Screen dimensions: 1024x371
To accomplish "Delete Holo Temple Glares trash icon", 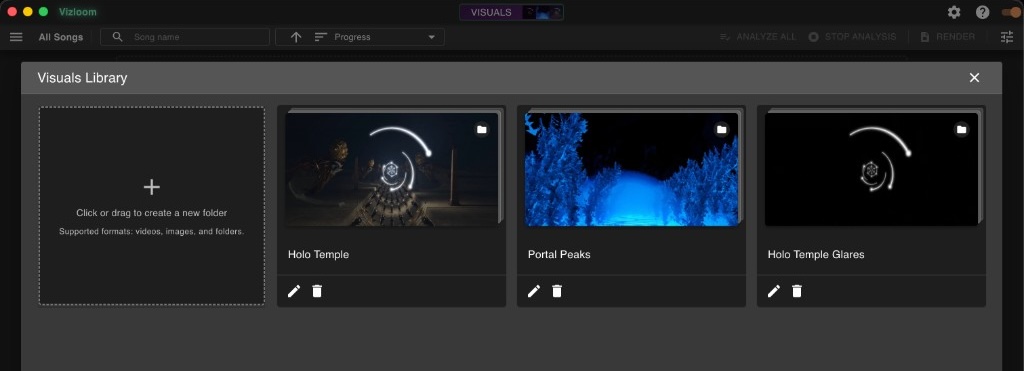I will 796,291.
